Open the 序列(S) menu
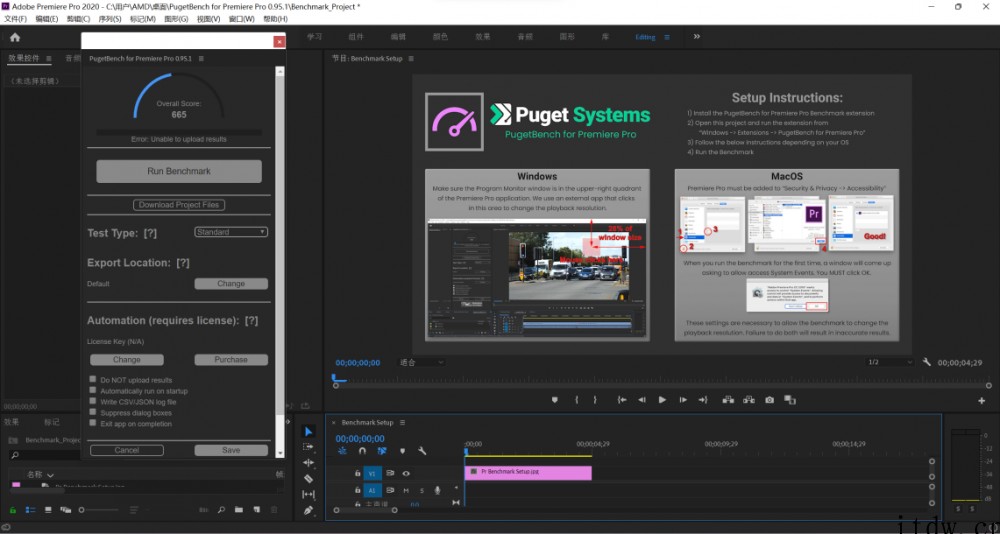Image resolution: width=1000 pixels, height=534 pixels. (x=110, y=19)
